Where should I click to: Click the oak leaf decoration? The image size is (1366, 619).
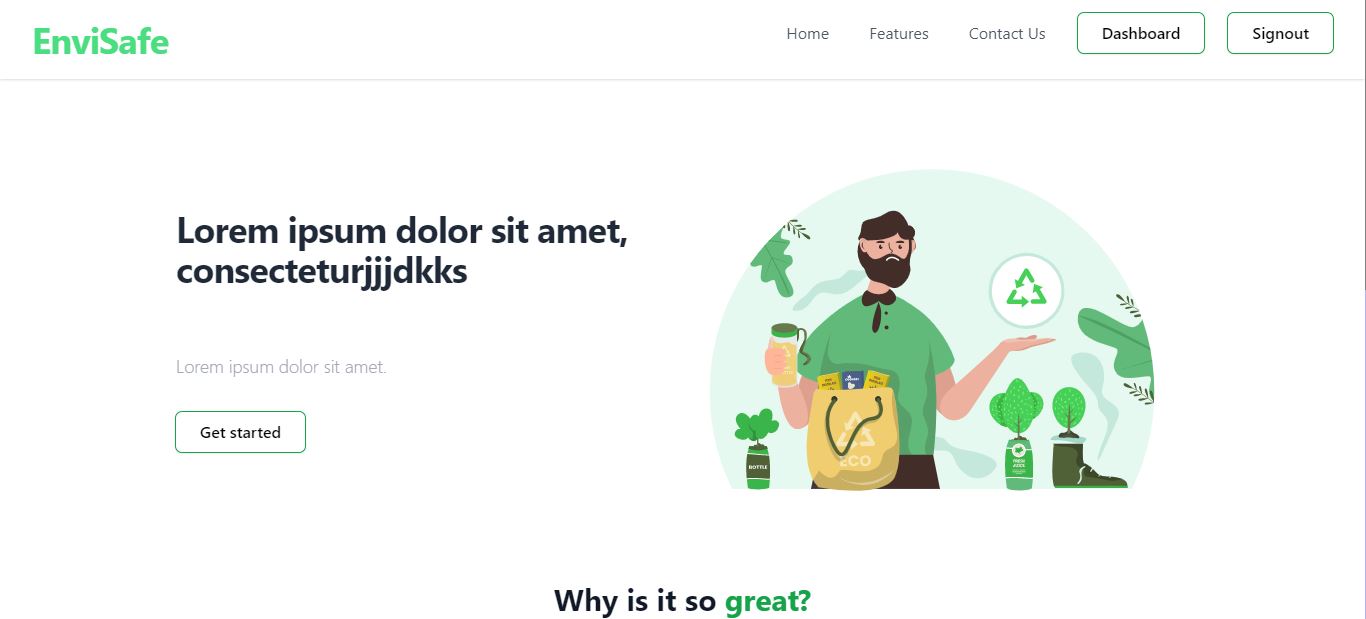[x=772, y=262]
